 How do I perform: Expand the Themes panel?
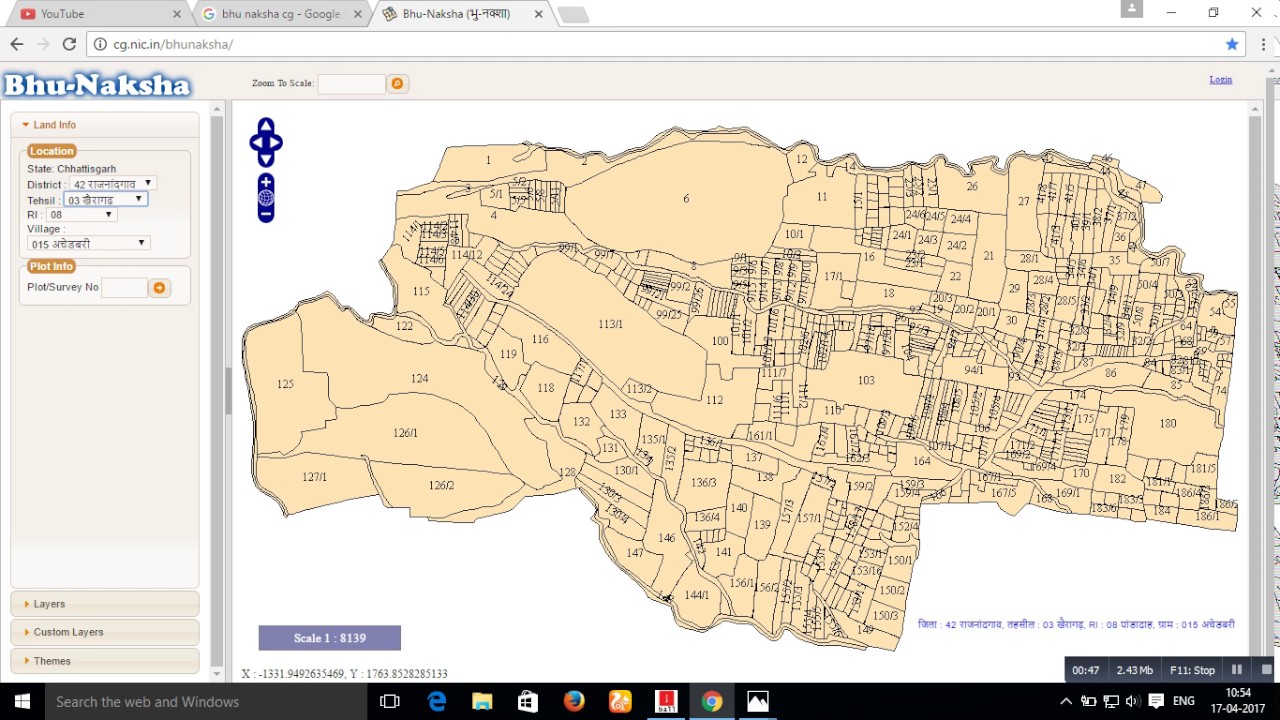click(105, 661)
